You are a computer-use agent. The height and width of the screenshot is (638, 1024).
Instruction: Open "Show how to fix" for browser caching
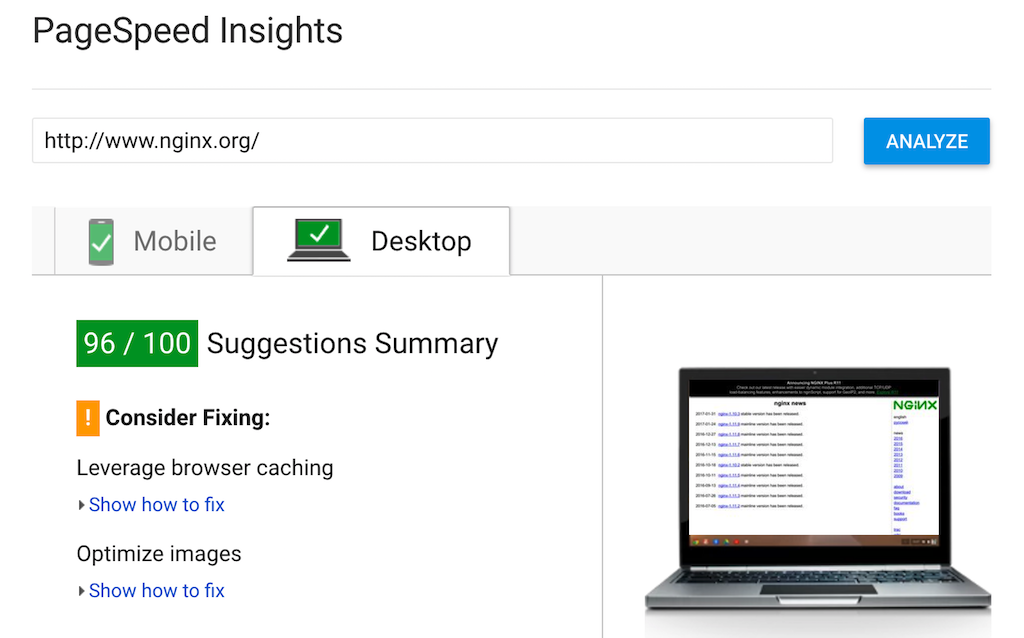click(157, 505)
